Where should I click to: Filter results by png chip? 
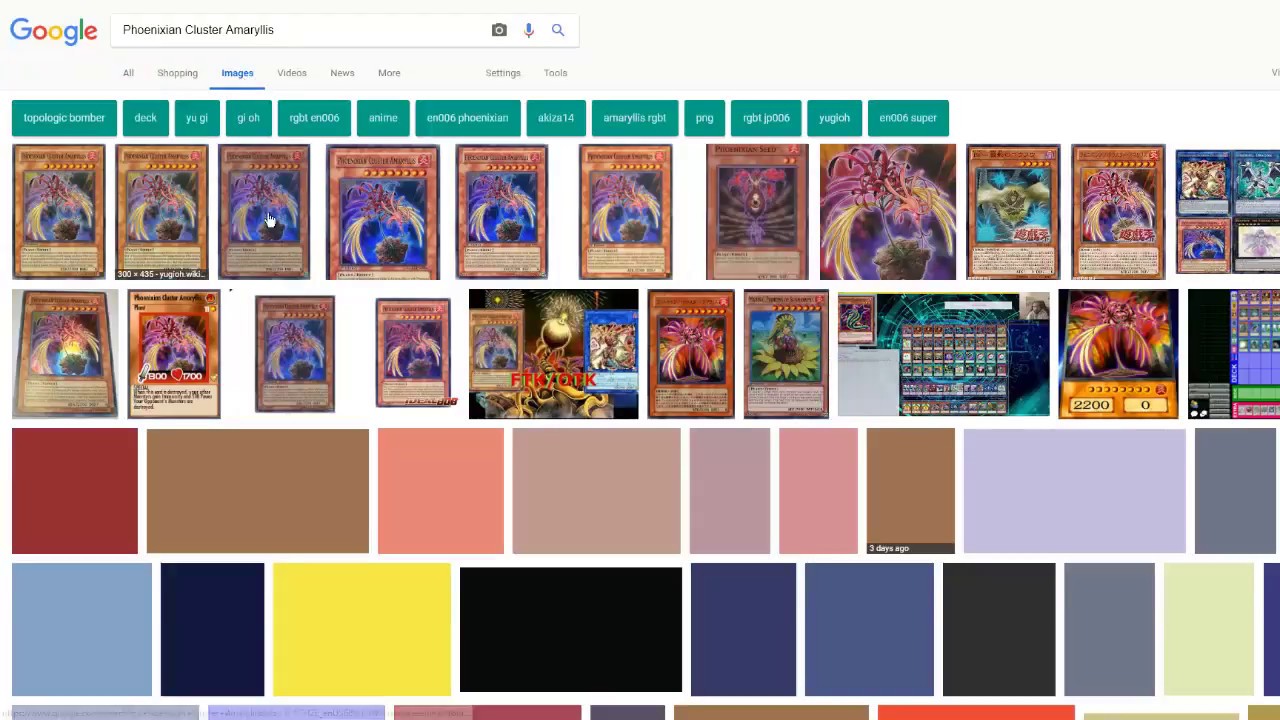[704, 118]
